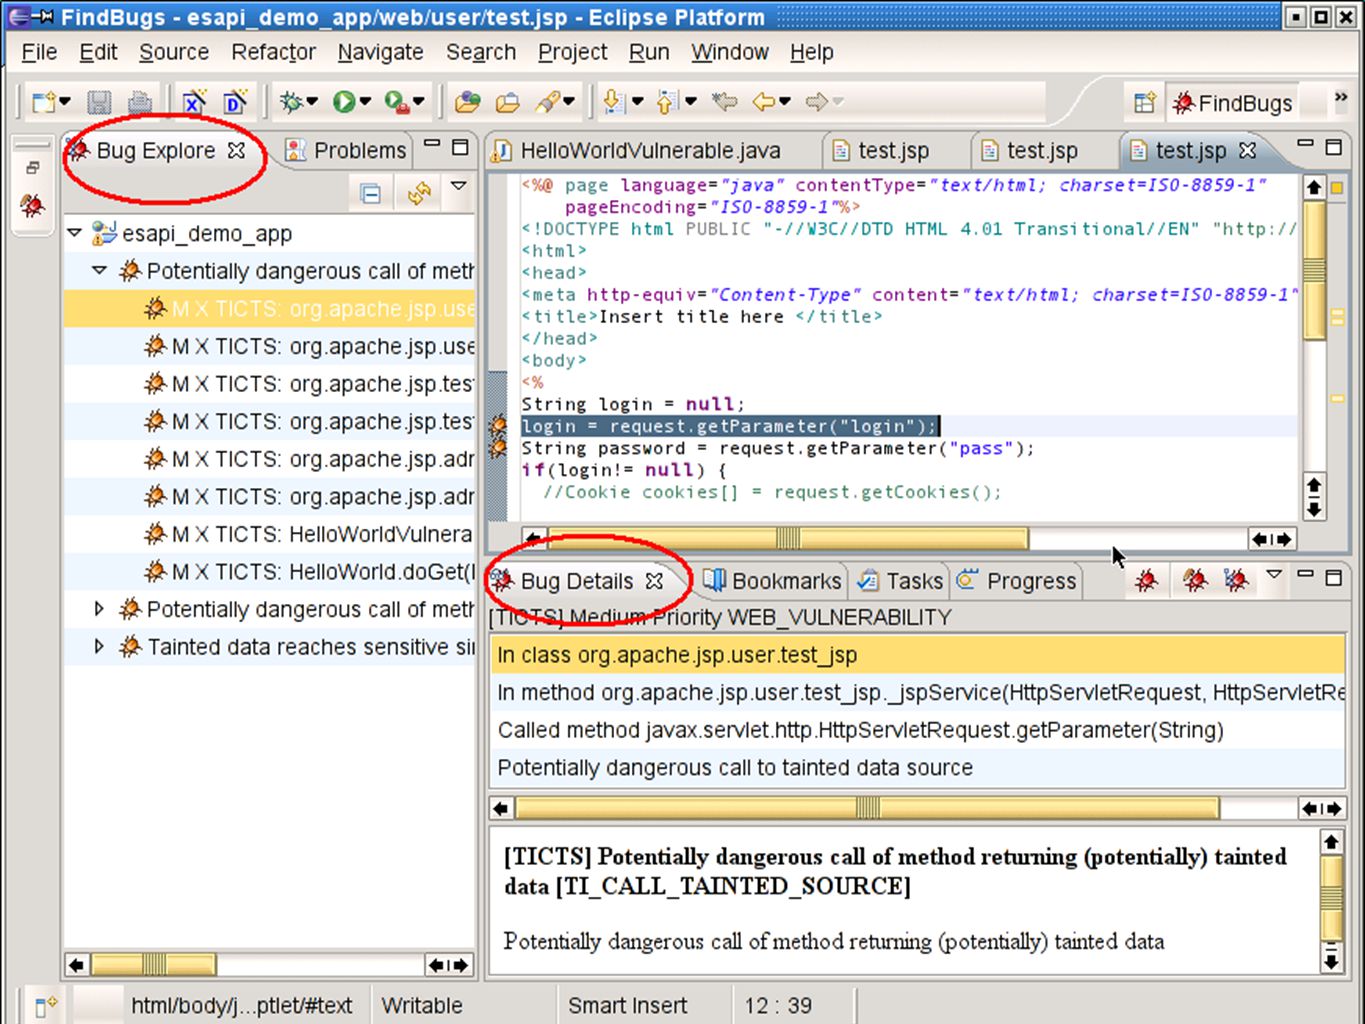
Task: Click the Search flashlight toolbar icon
Action: pos(548,102)
